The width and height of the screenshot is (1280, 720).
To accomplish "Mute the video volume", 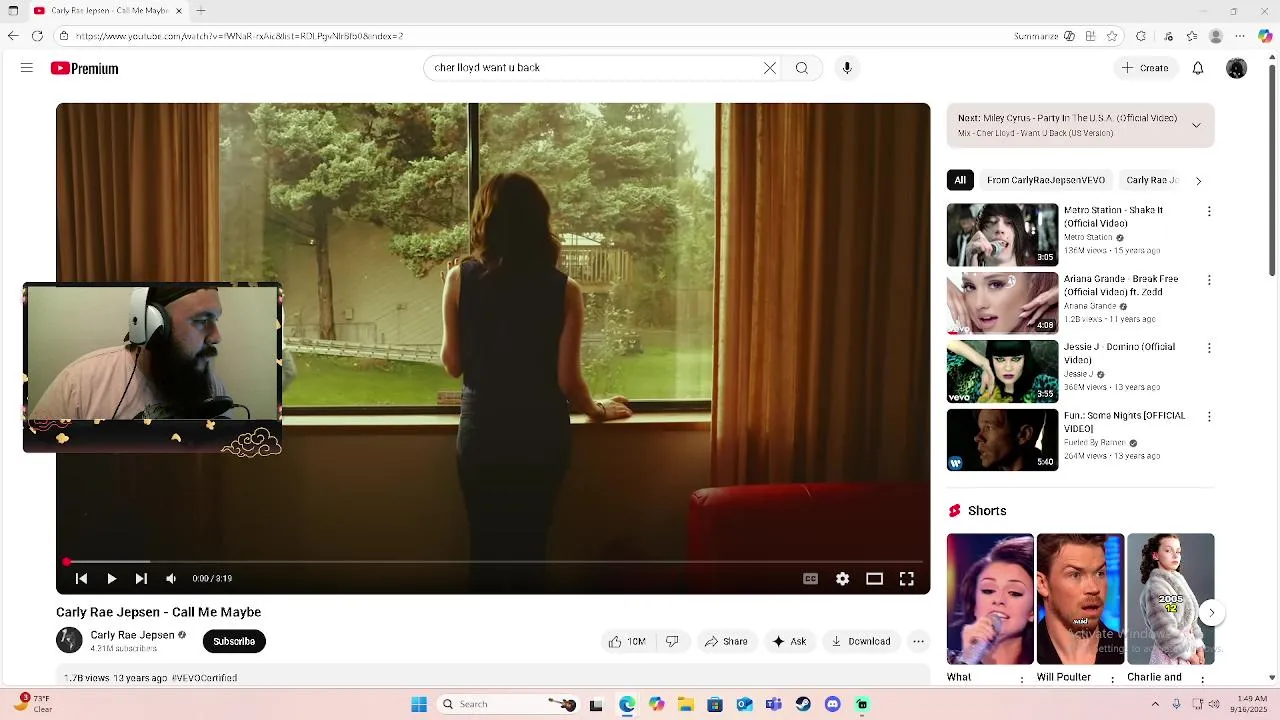I will click(171, 578).
